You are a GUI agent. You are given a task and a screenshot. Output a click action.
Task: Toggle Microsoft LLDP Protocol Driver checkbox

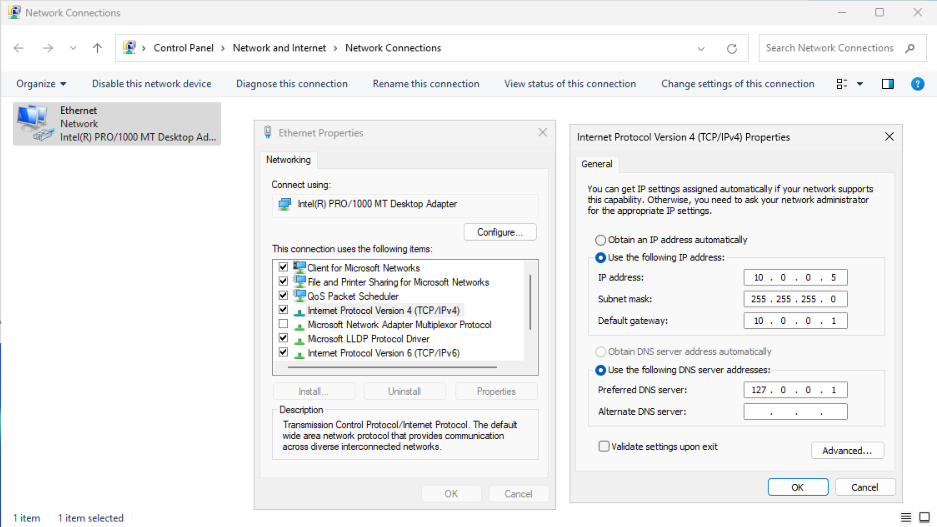283,338
